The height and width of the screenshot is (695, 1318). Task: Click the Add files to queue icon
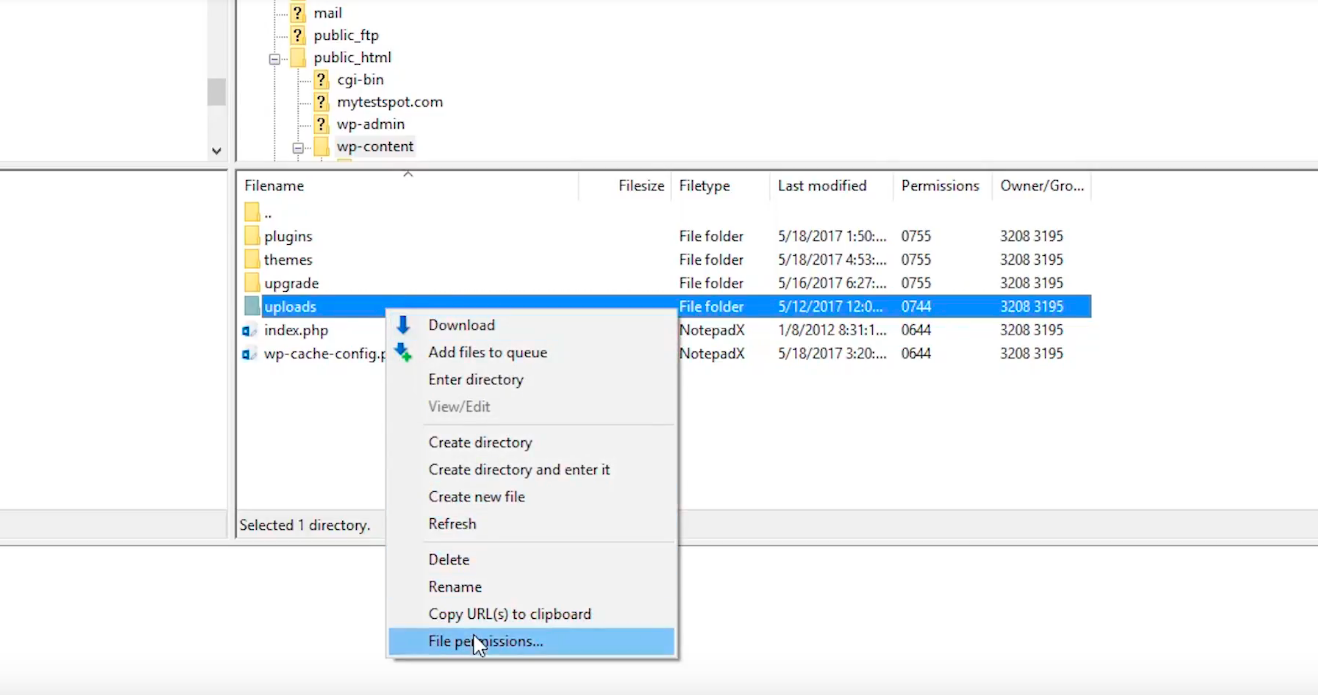point(403,352)
